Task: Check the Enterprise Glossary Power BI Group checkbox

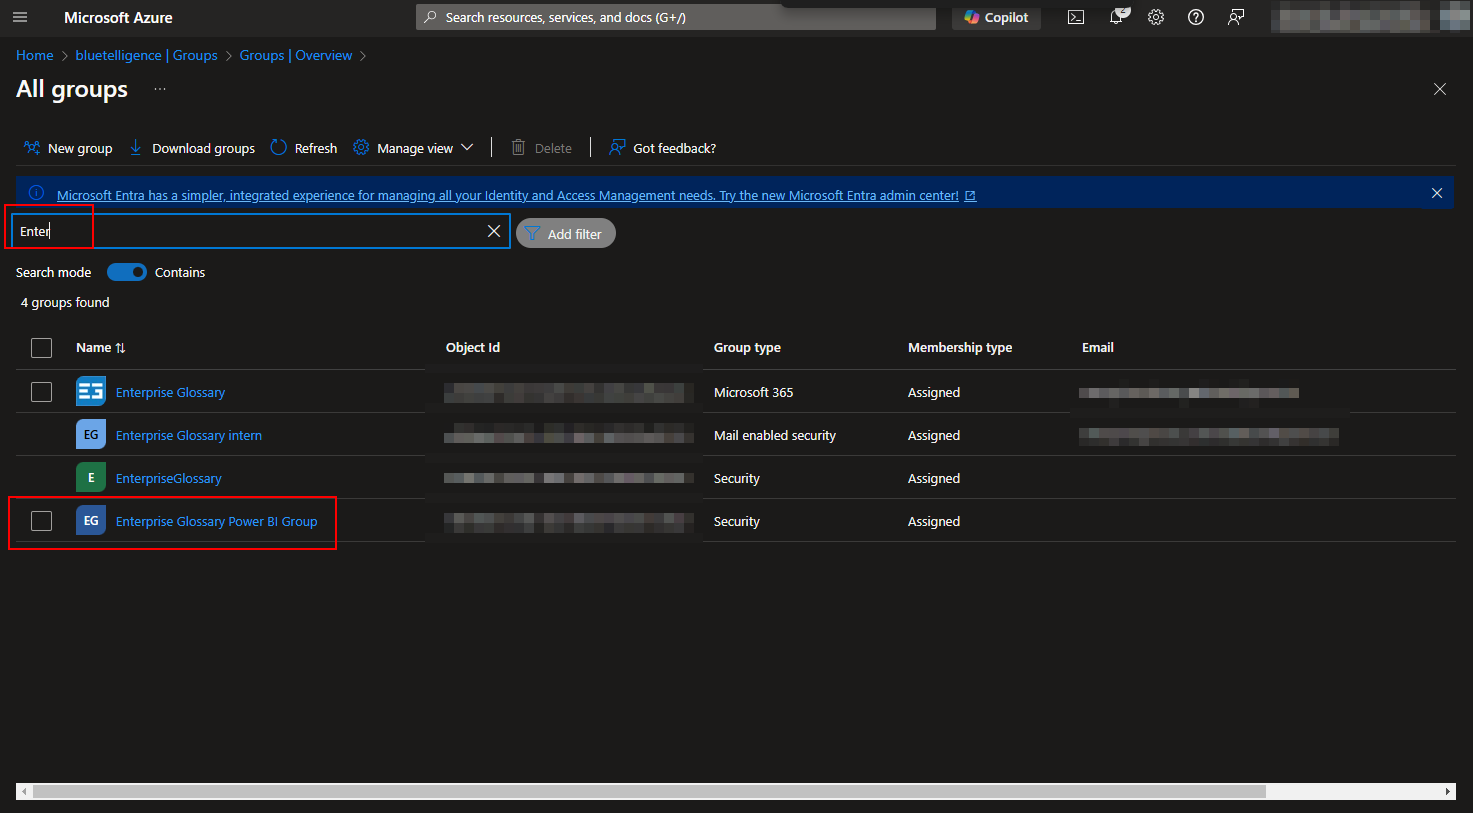Action: pyautogui.click(x=41, y=521)
